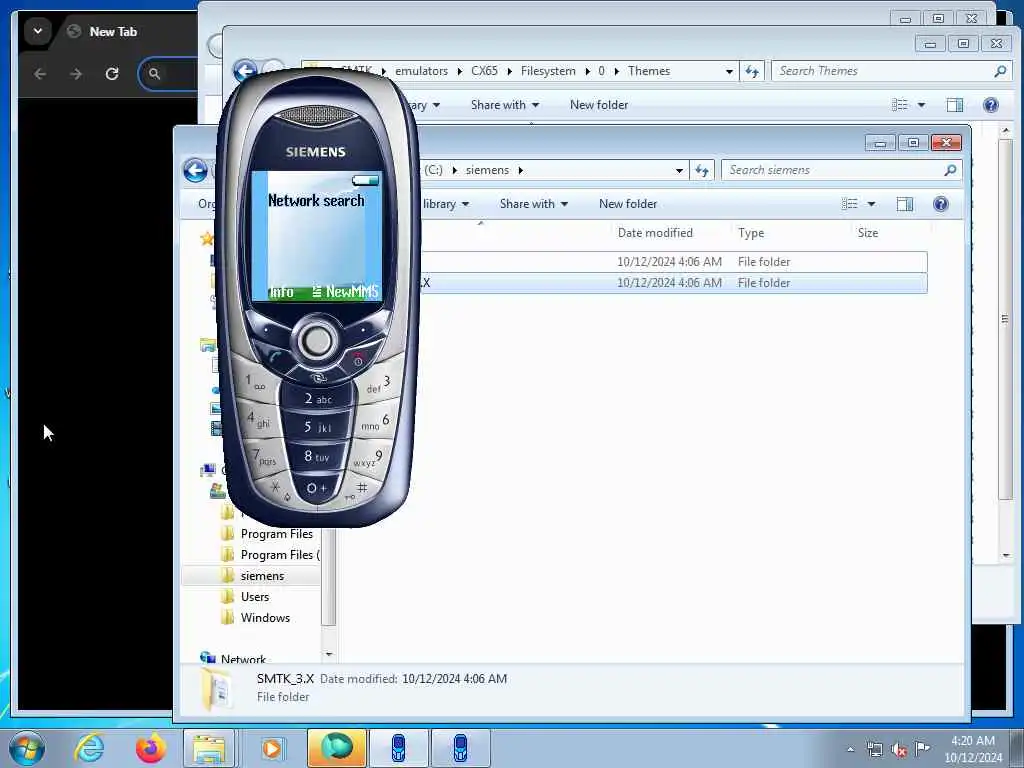Click the emulators breadcrumb in the Themes window
Image resolution: width=1024 pixels, height=768 pixels.
[x=421, y=71]
